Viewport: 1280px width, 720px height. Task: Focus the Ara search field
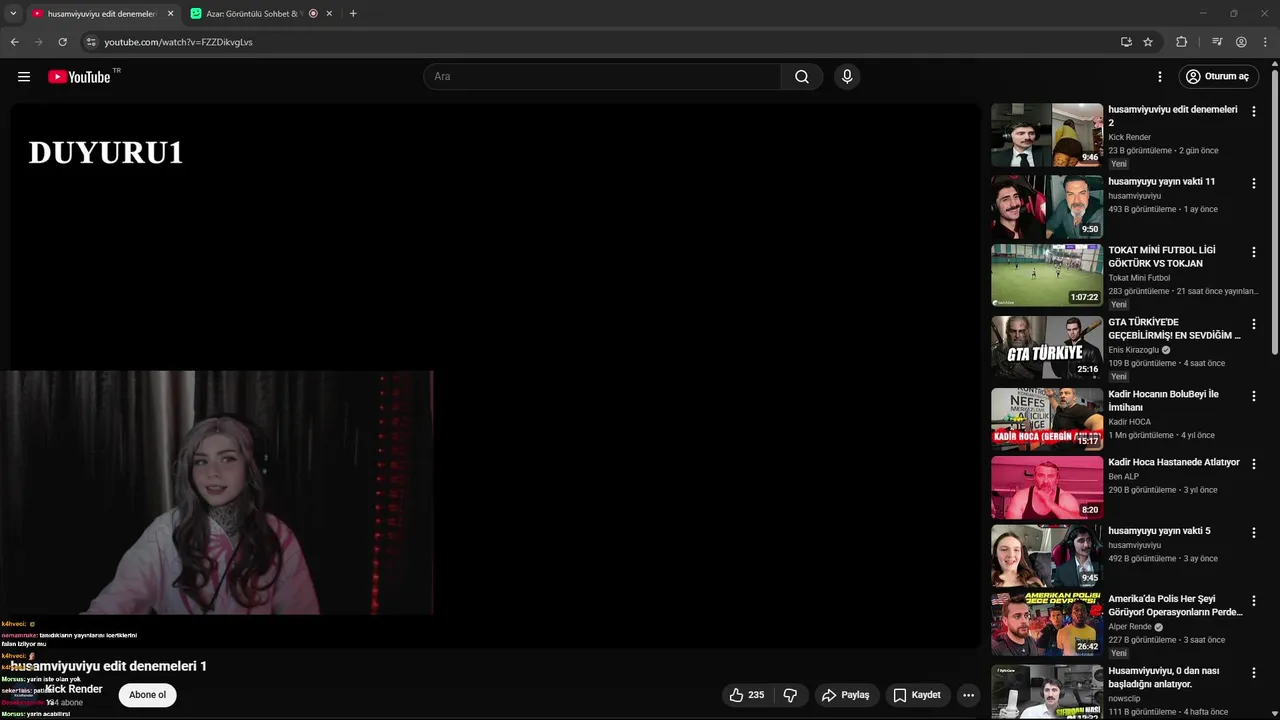603,77
